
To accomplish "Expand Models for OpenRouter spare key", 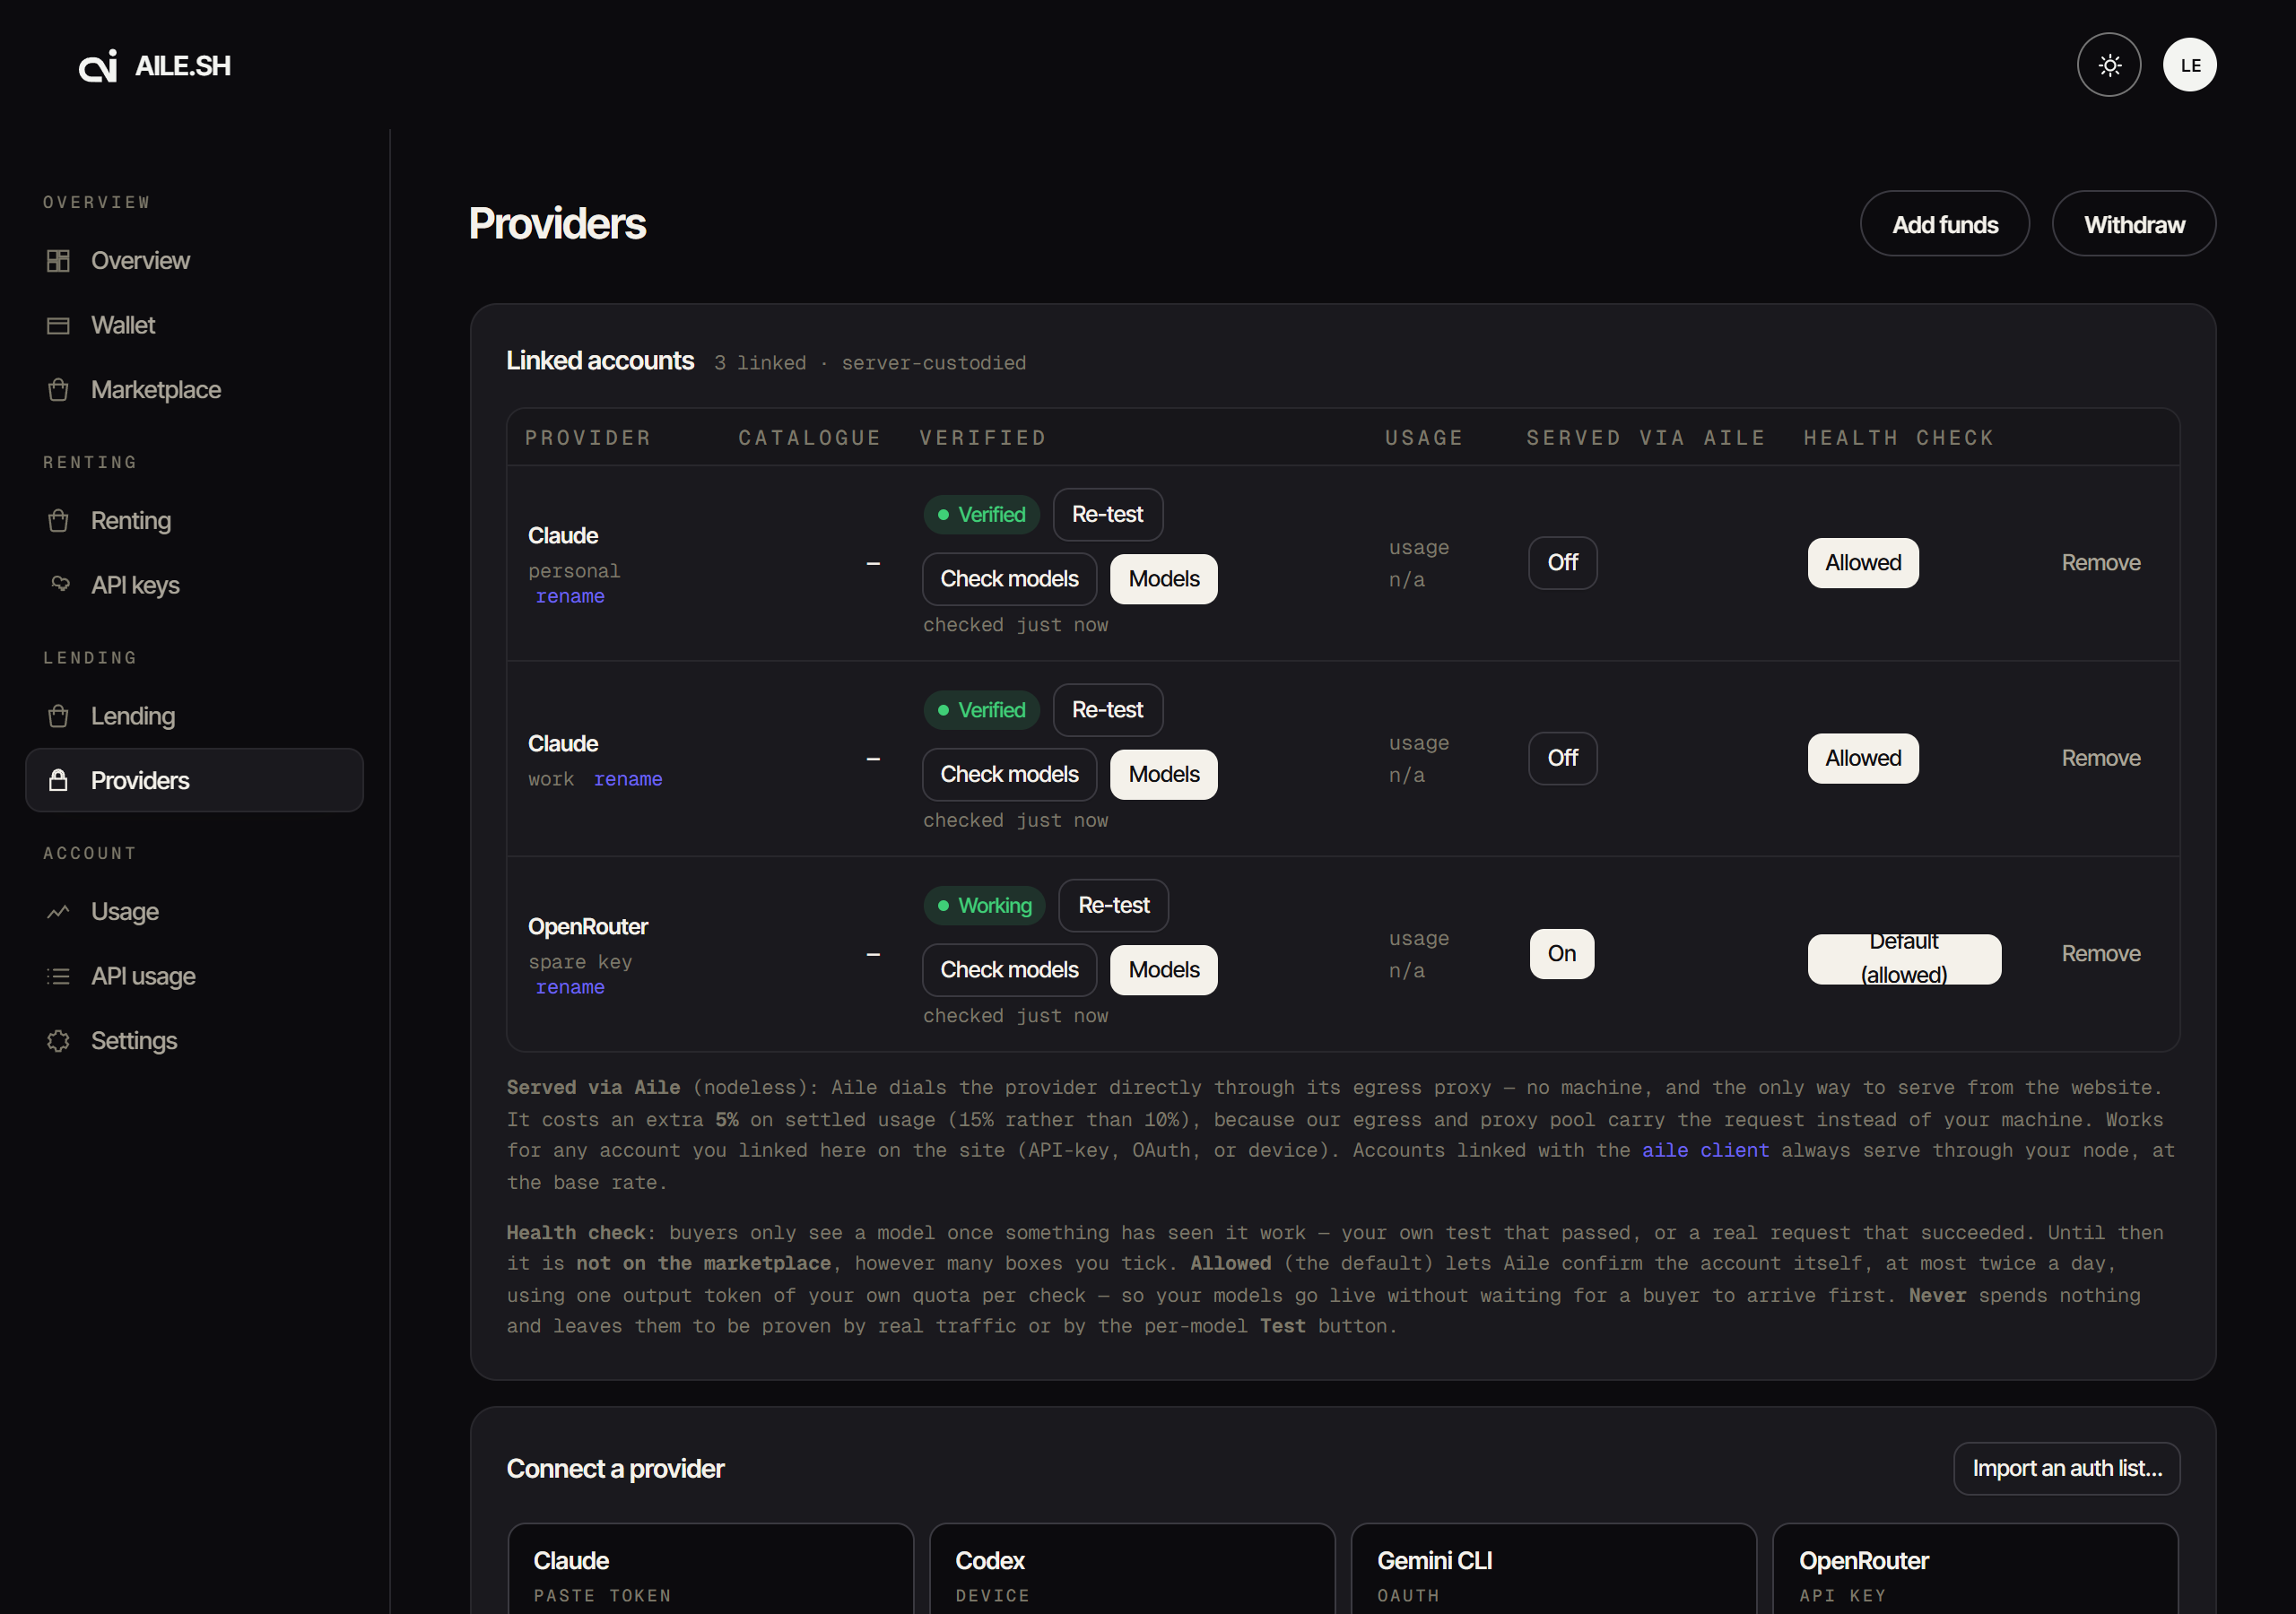I will tap(1163, 970).
